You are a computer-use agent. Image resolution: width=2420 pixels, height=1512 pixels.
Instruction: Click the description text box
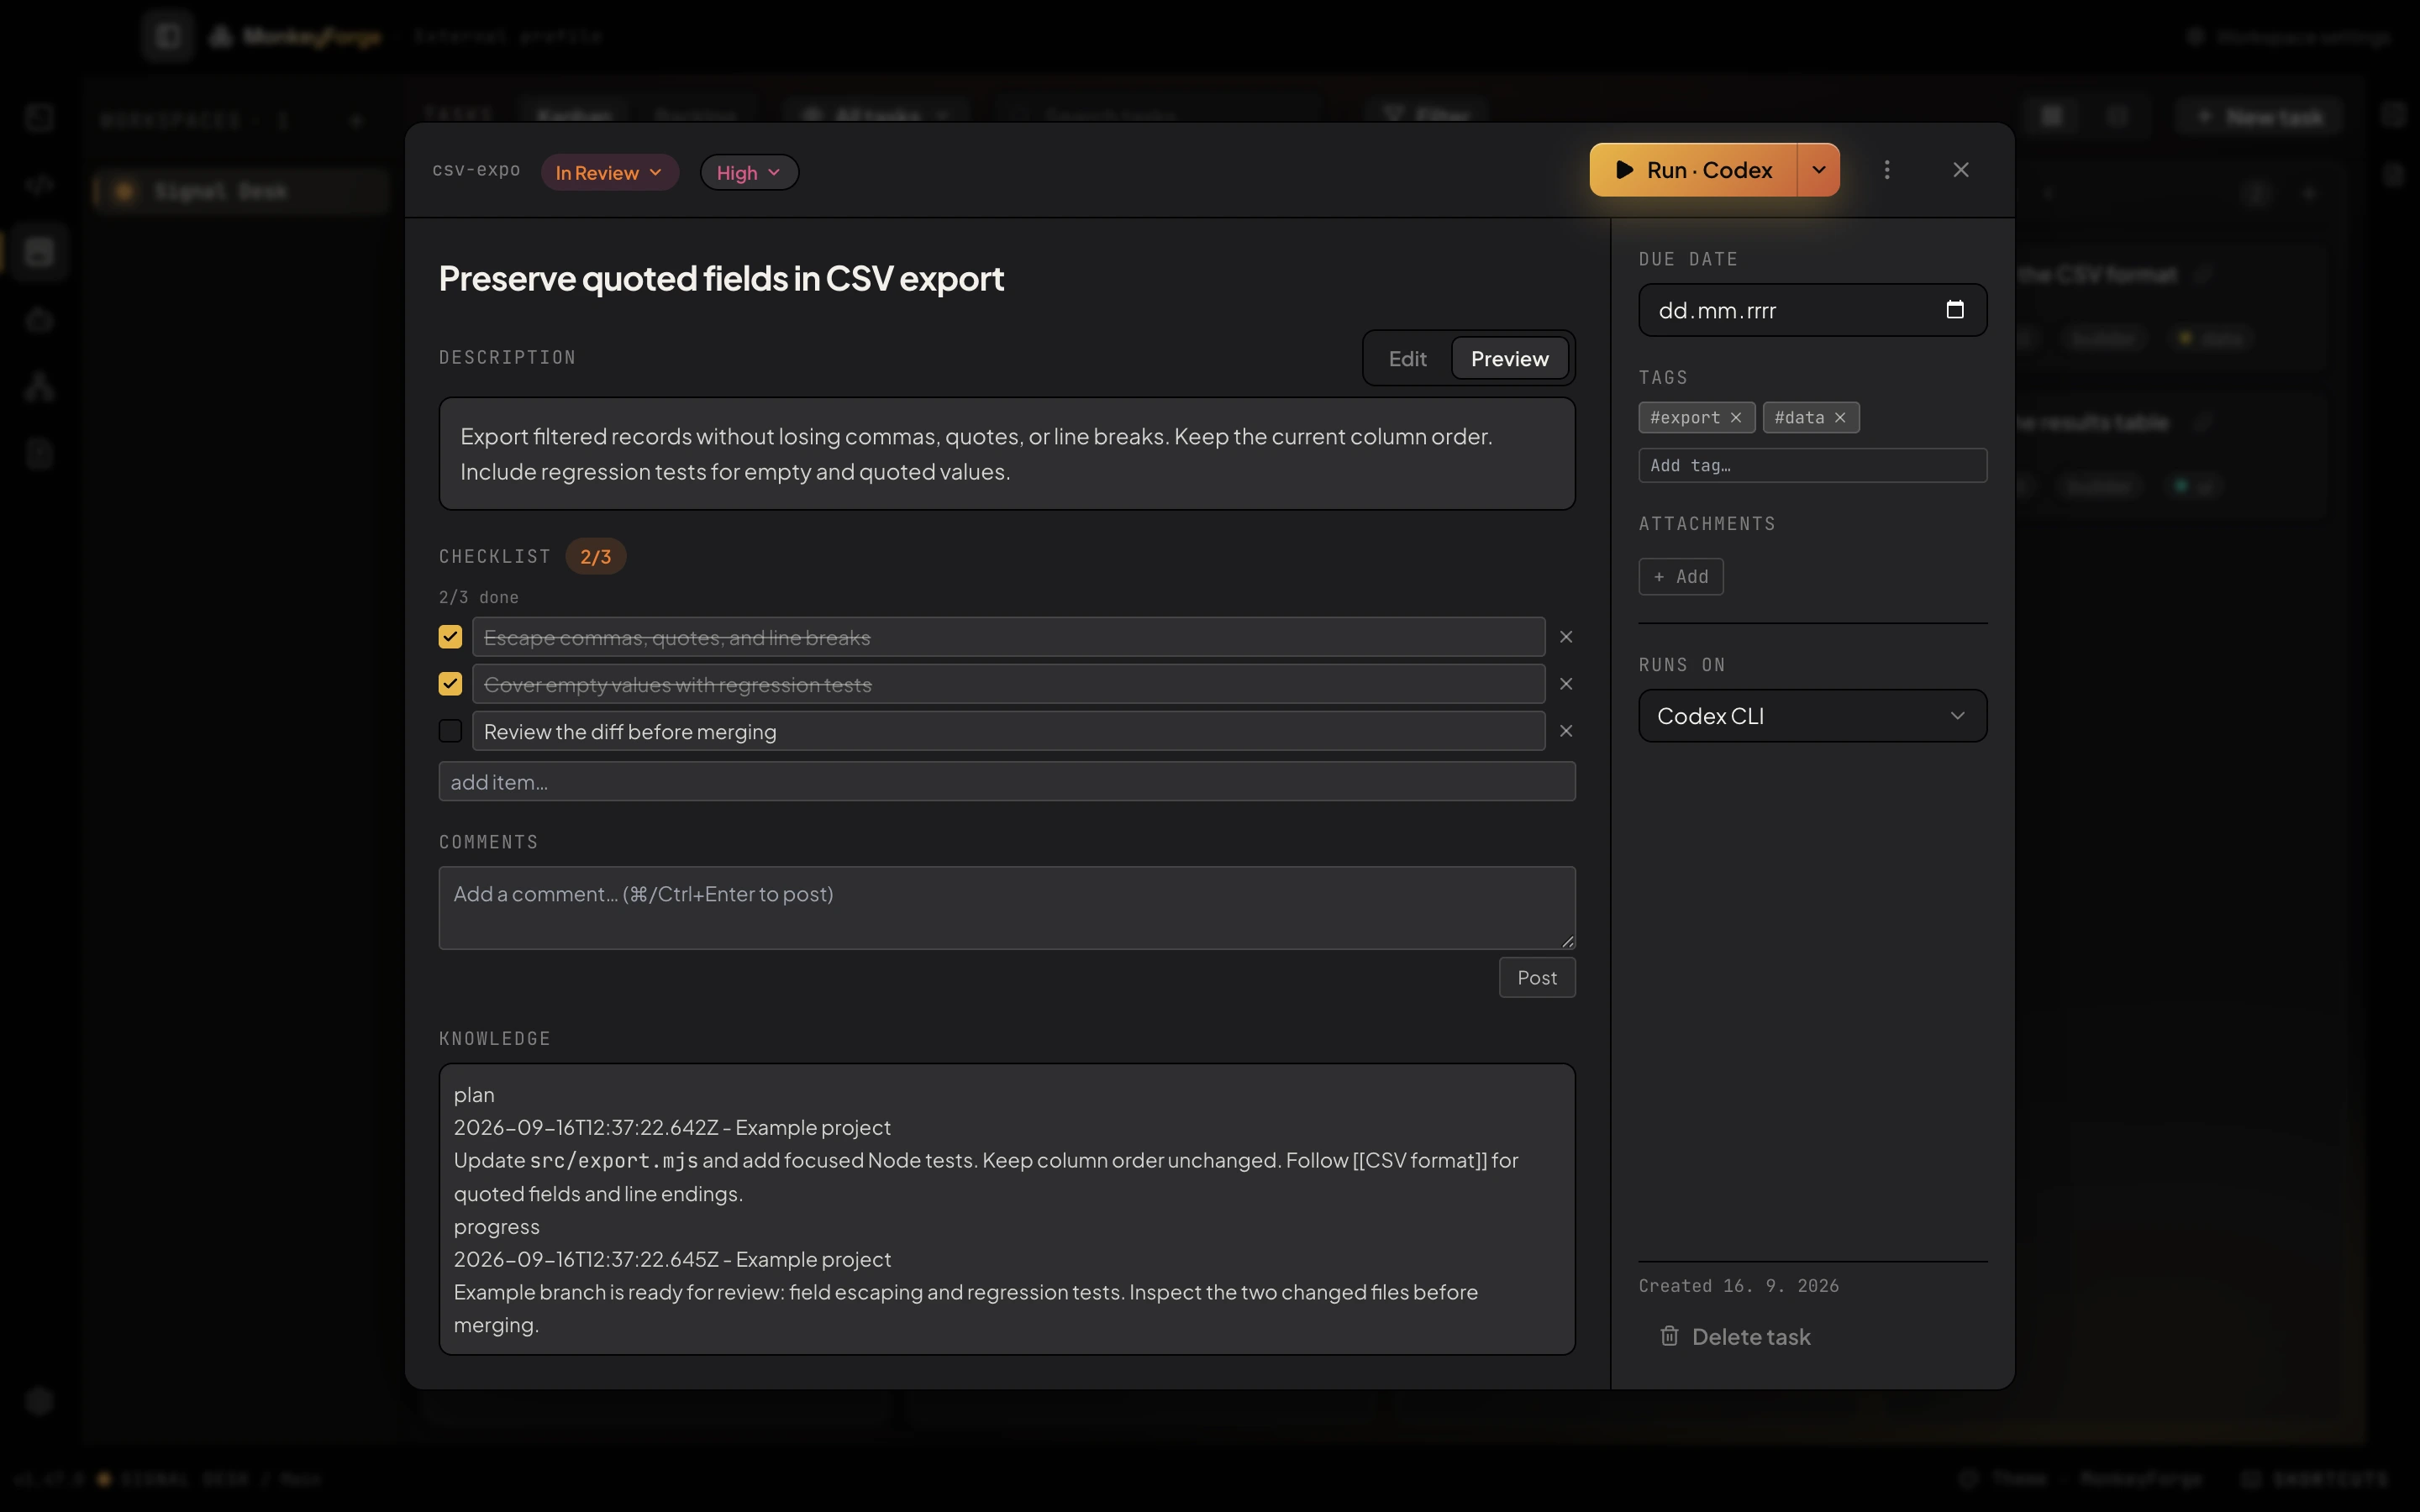pos(1007,454)
